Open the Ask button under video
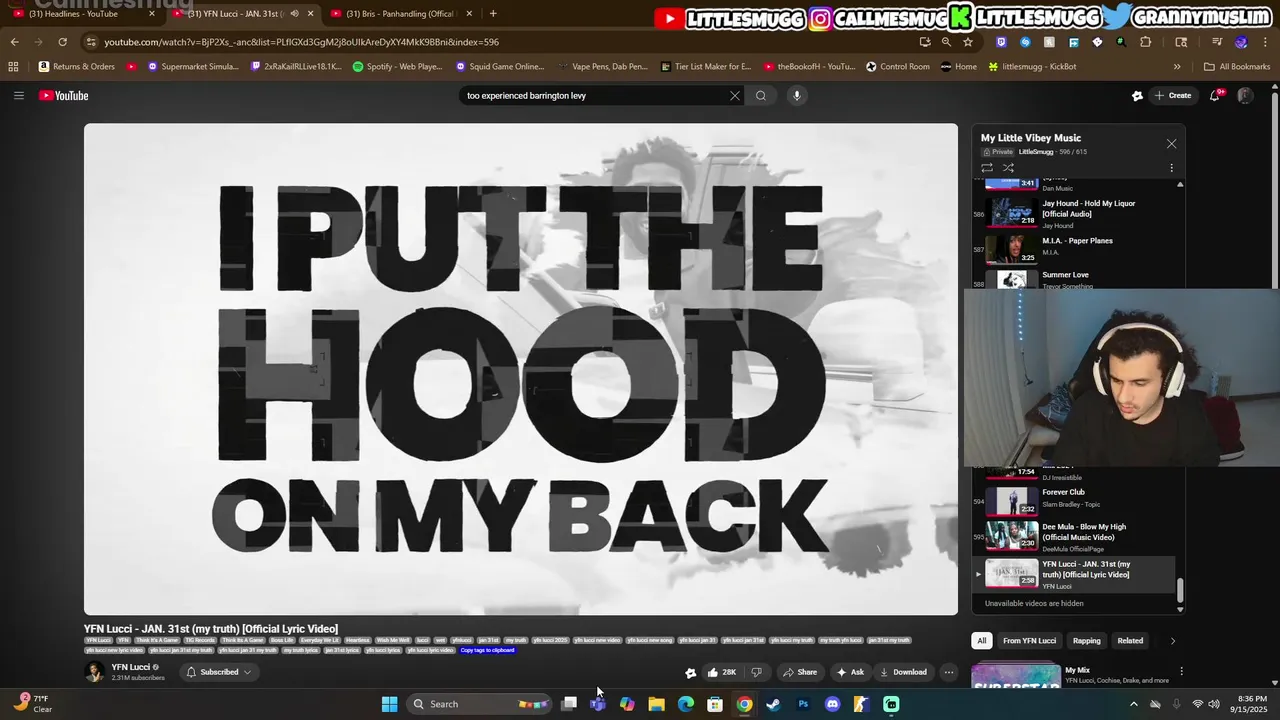 tap(850, 672)
